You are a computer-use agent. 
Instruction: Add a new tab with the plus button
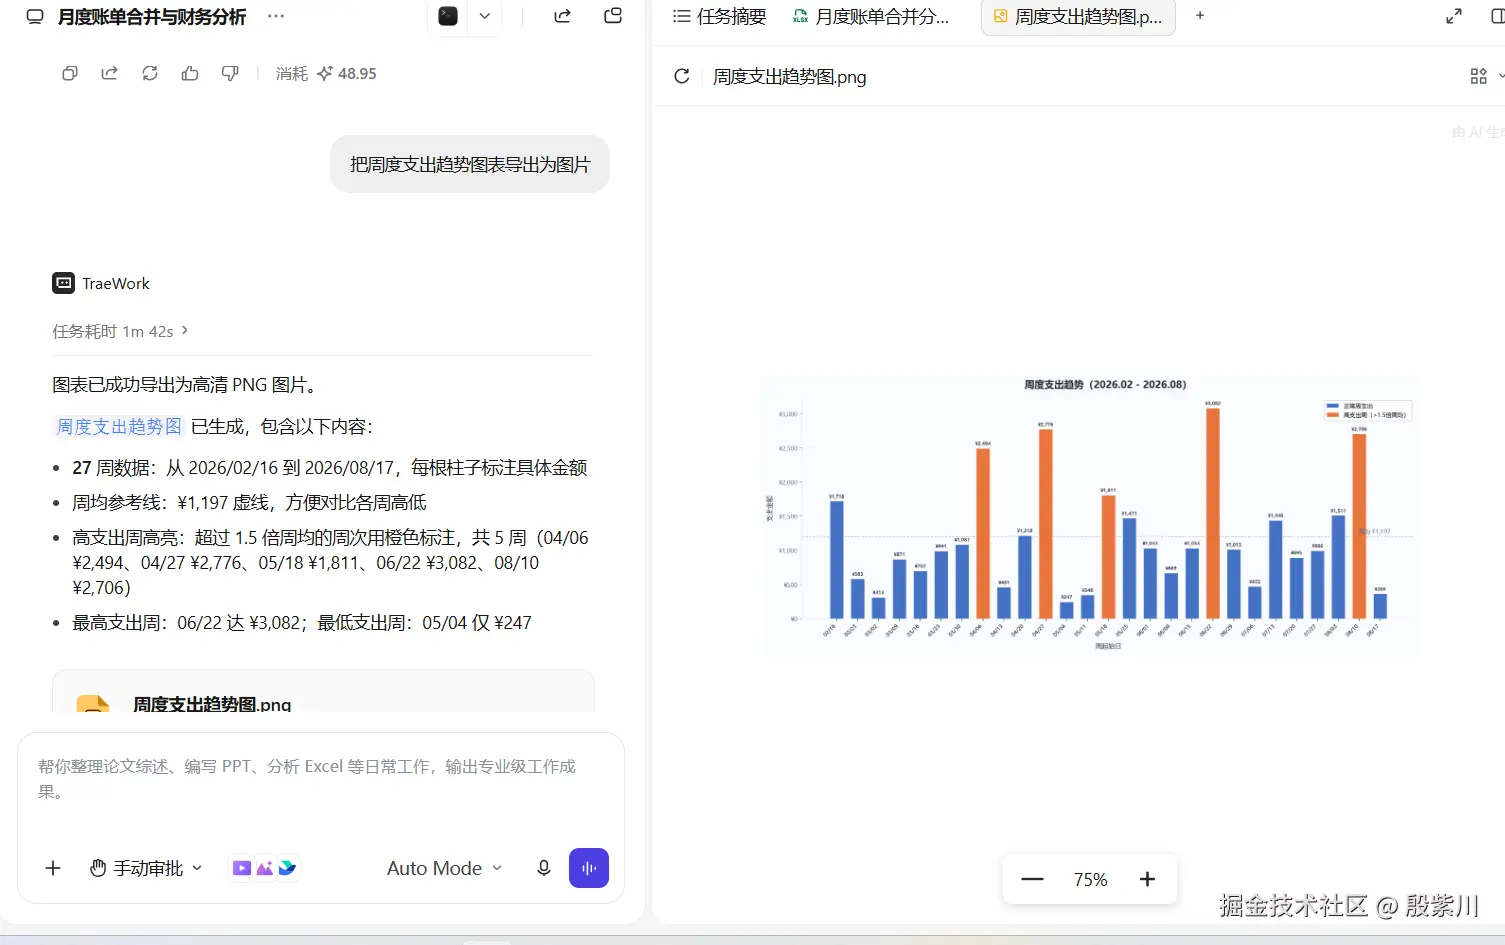[1200, 16]
